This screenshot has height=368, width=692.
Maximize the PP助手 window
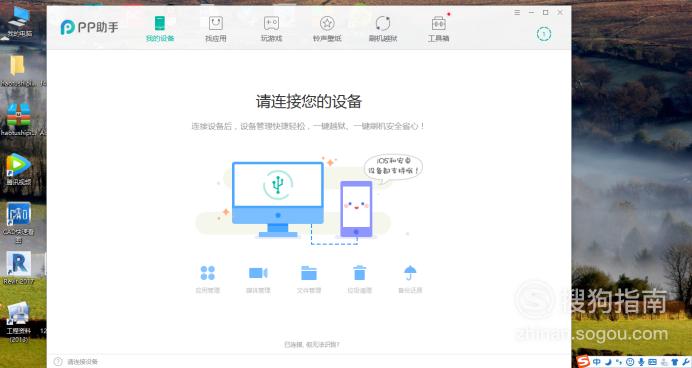tap(545, 12)
